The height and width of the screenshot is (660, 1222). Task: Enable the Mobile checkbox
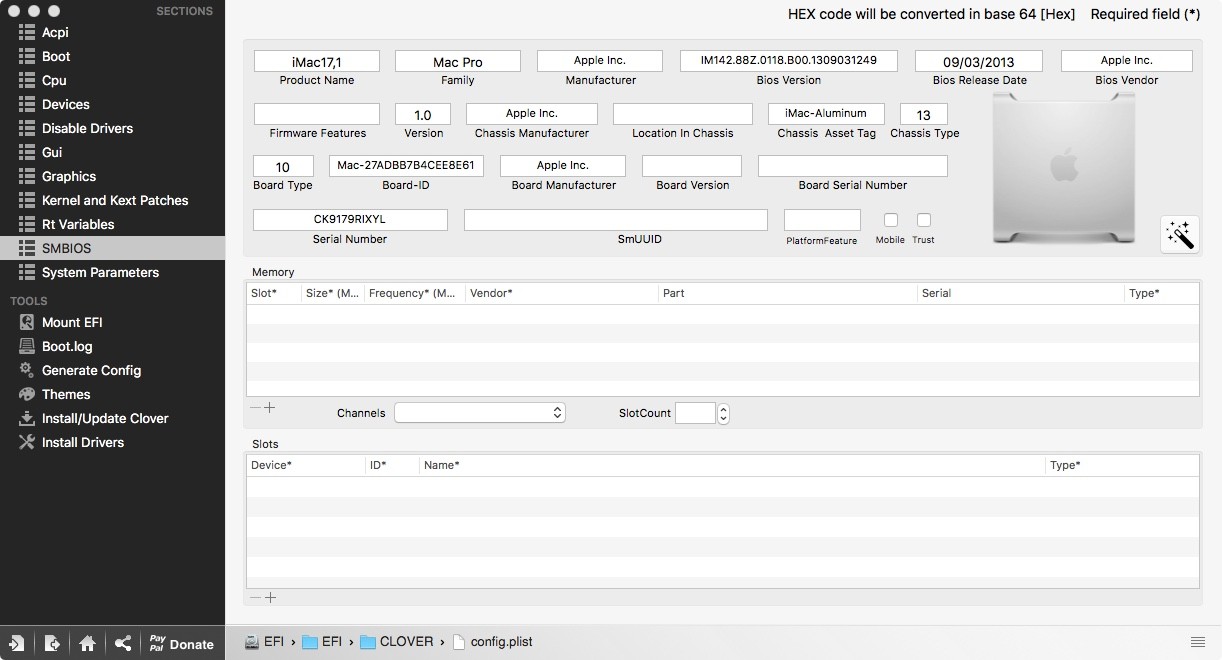click(x=890, y=220)
